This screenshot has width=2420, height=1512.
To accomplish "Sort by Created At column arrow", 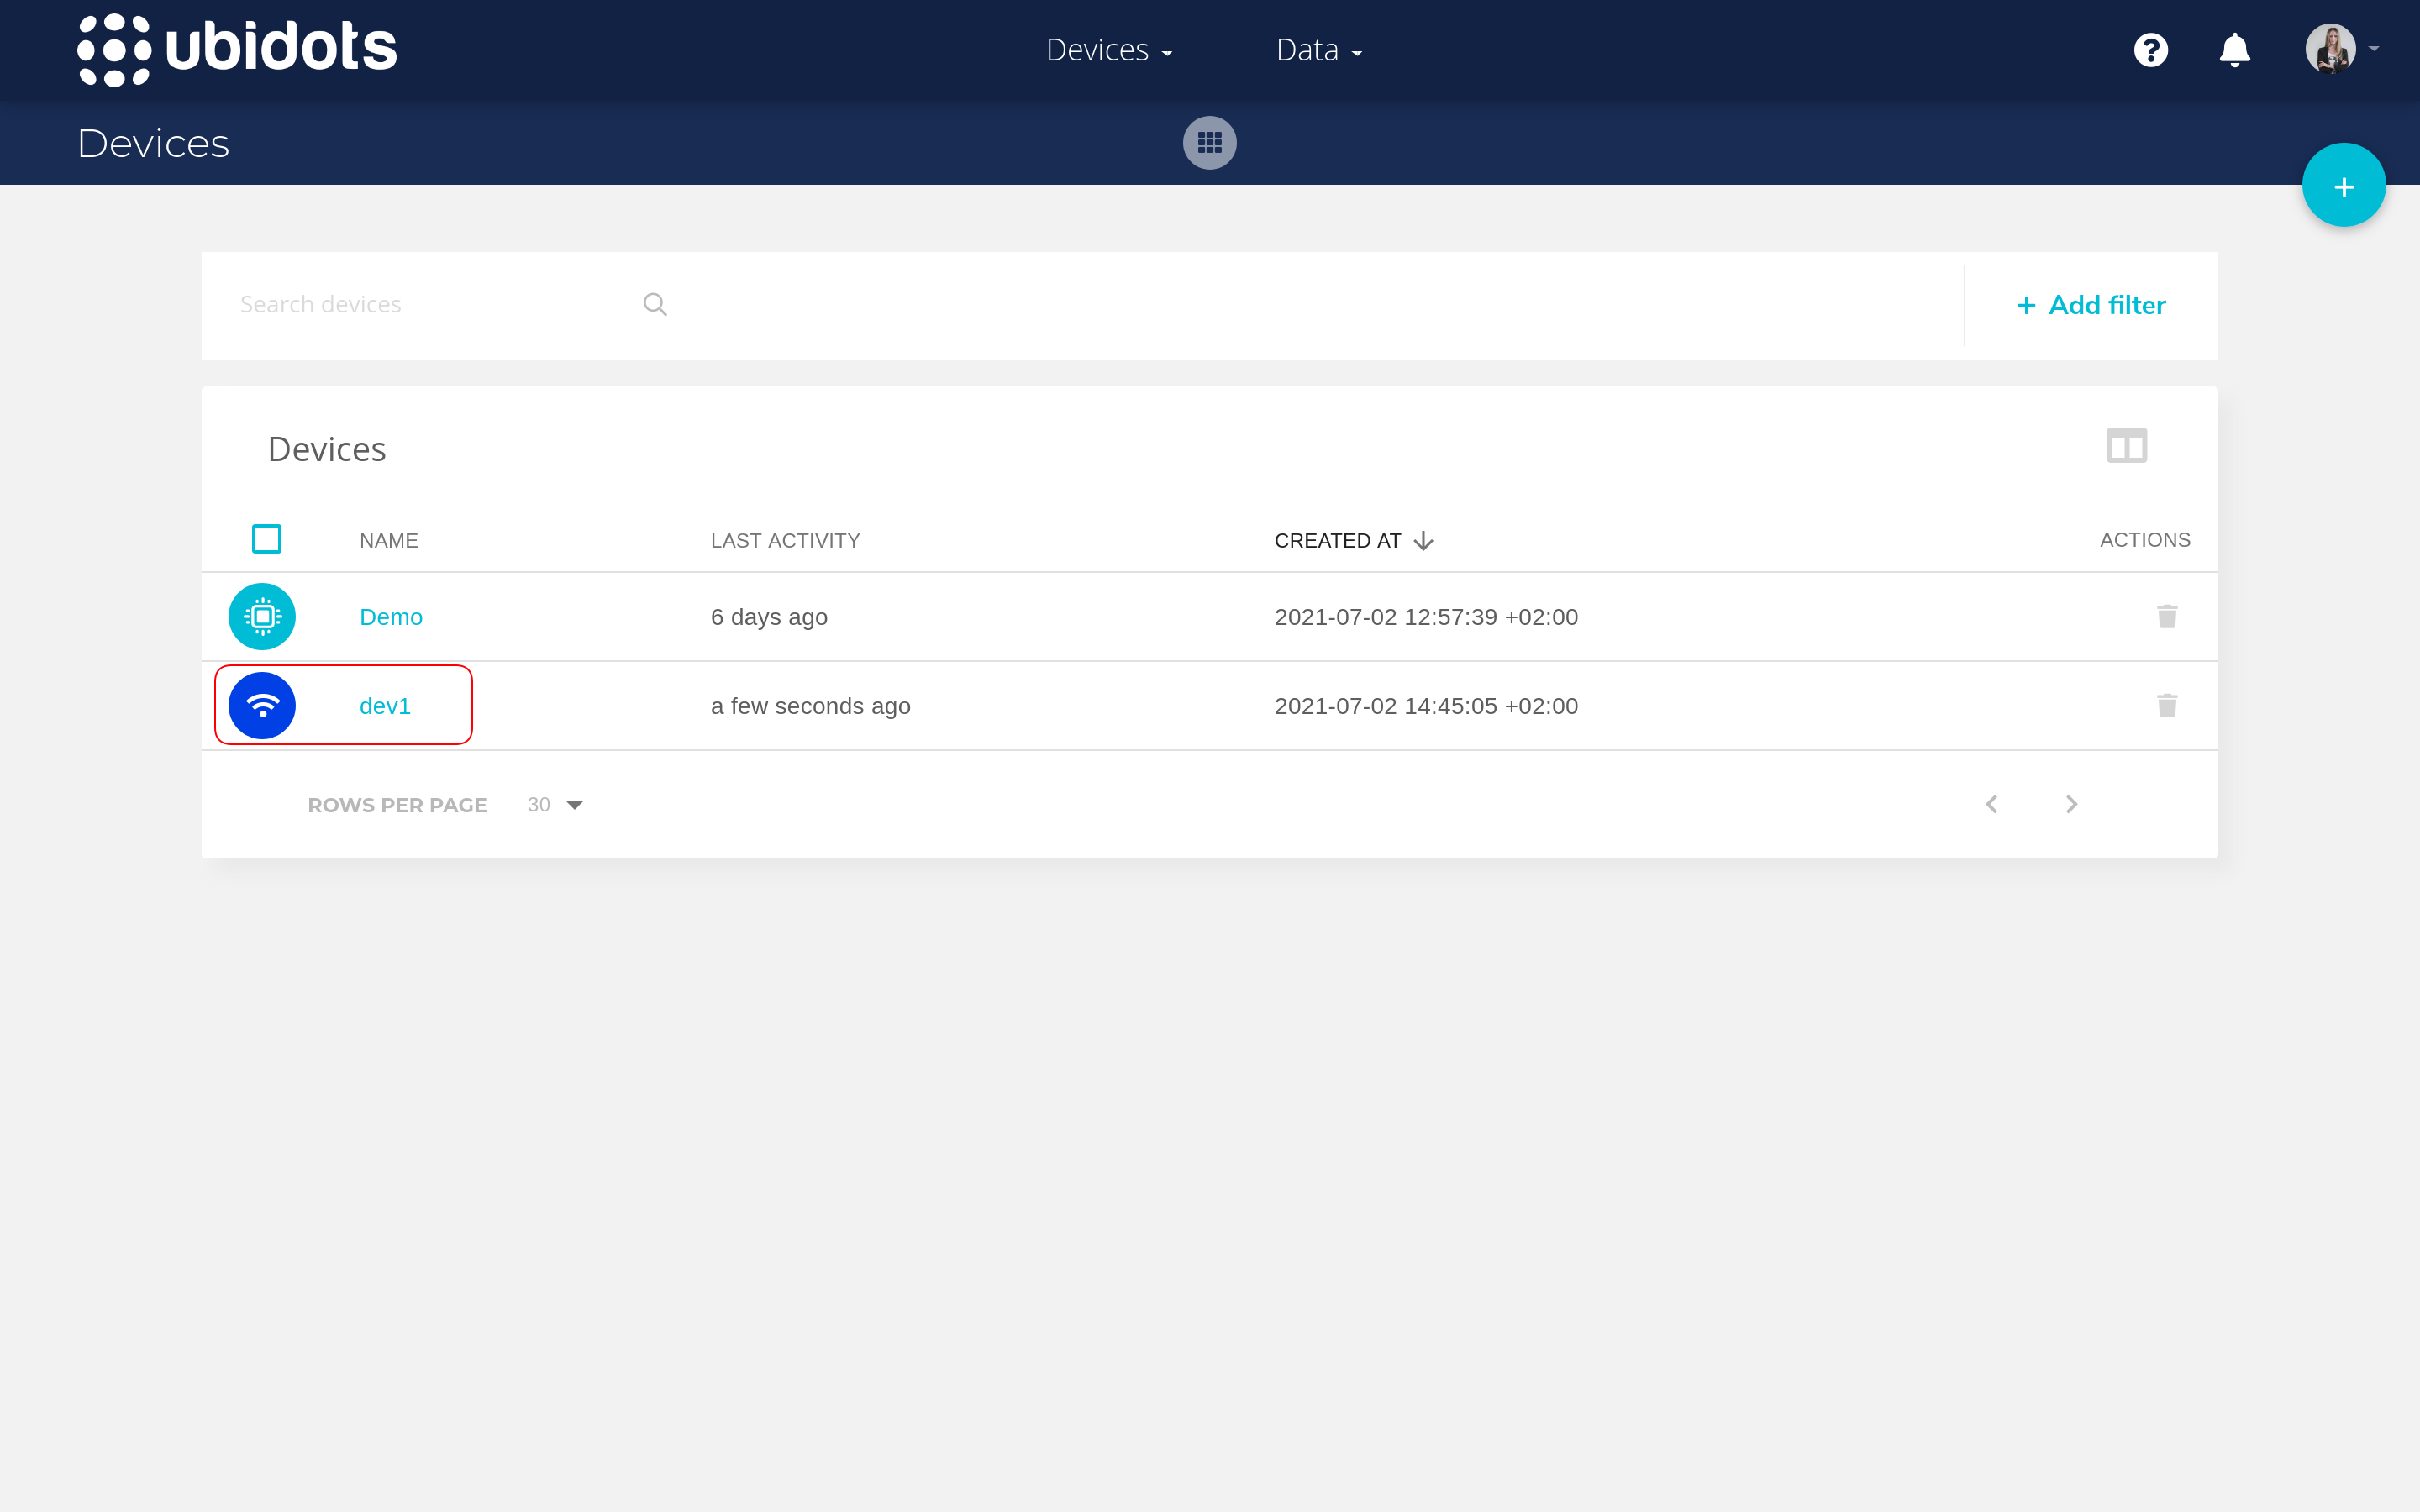I will tap(1423, 541).
